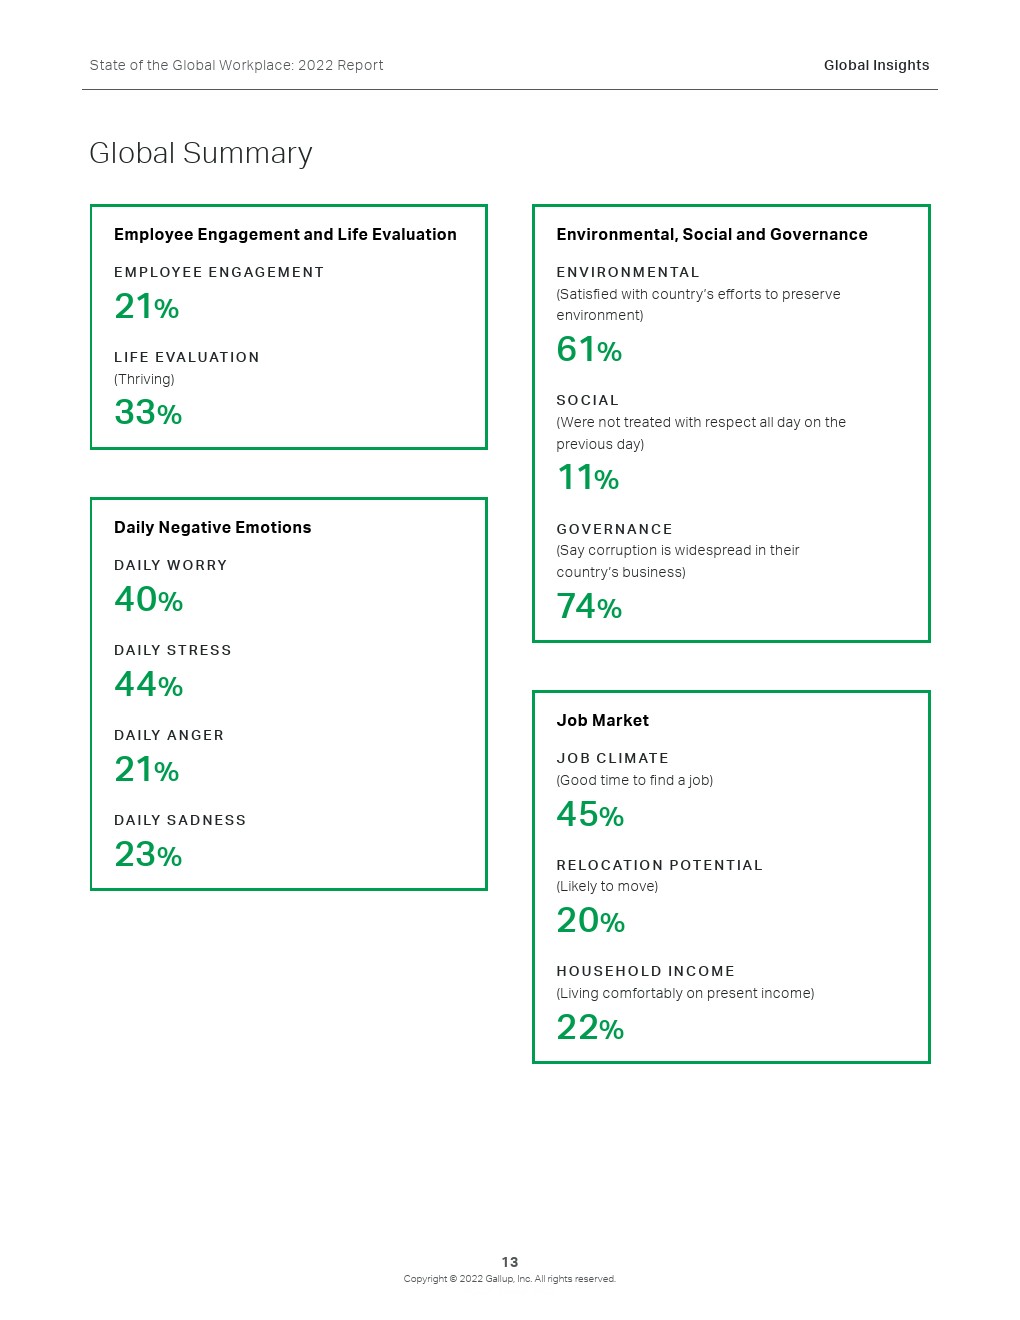Click the 45% Job Climate figure
Image resolution: width=1020 pixels, height=1320 pixels.
tap(590, 815)
